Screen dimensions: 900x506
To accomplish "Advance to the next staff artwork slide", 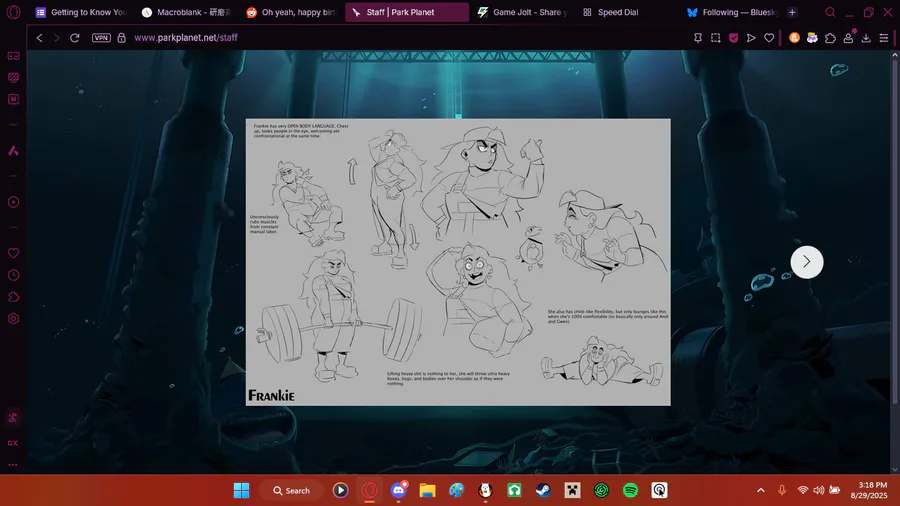I will [x=806, y=262].
